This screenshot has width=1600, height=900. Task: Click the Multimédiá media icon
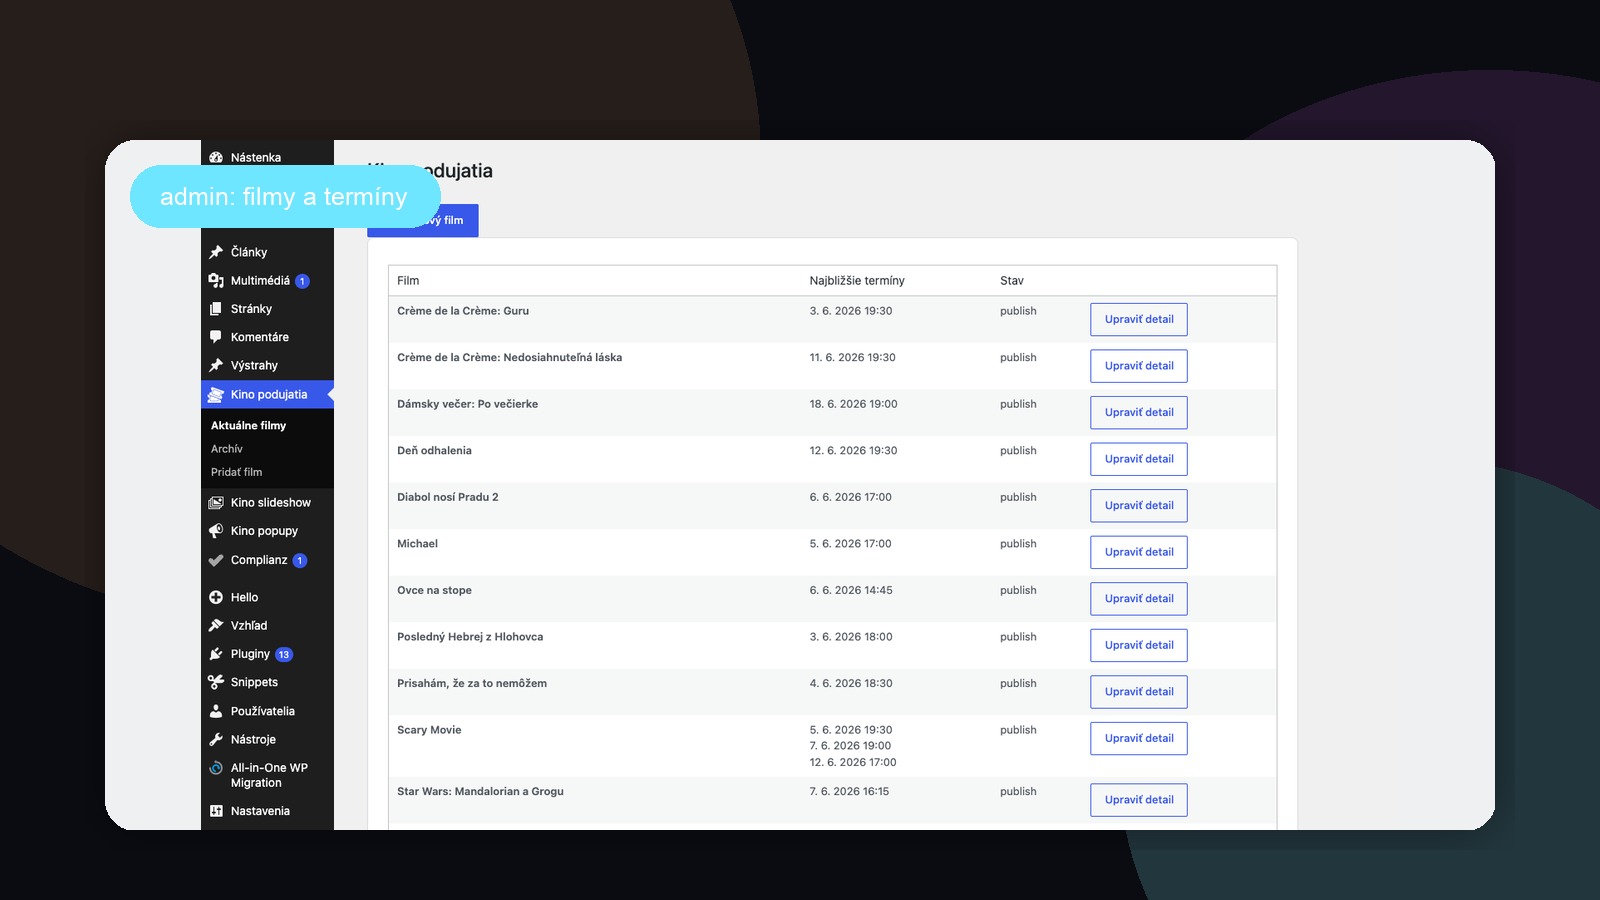216,281
